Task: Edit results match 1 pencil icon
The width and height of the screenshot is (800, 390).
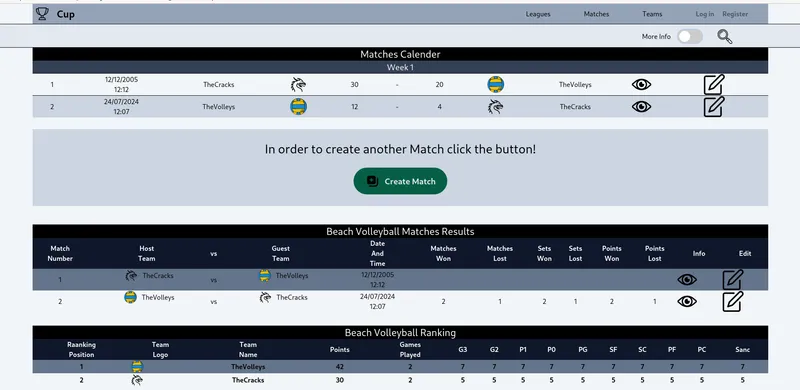Action: click(733, 280)
